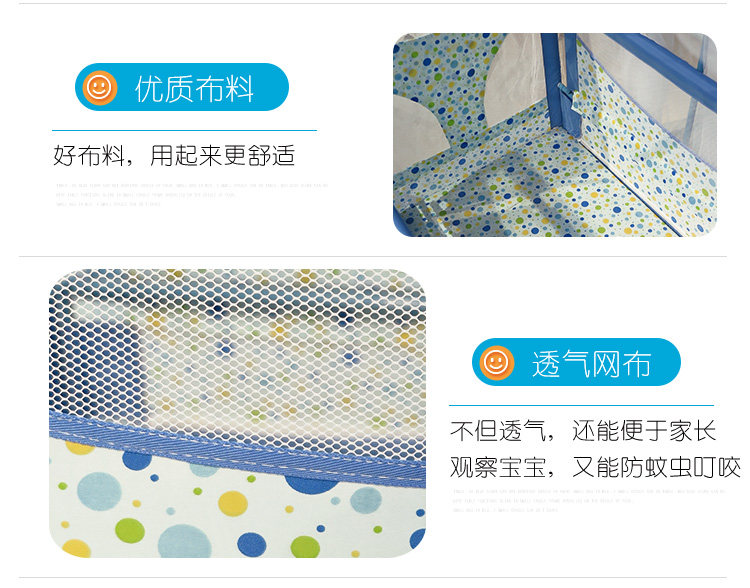Click the dark blue dot at bottom of fabric
750x588 pixels.
click(252, 545)
